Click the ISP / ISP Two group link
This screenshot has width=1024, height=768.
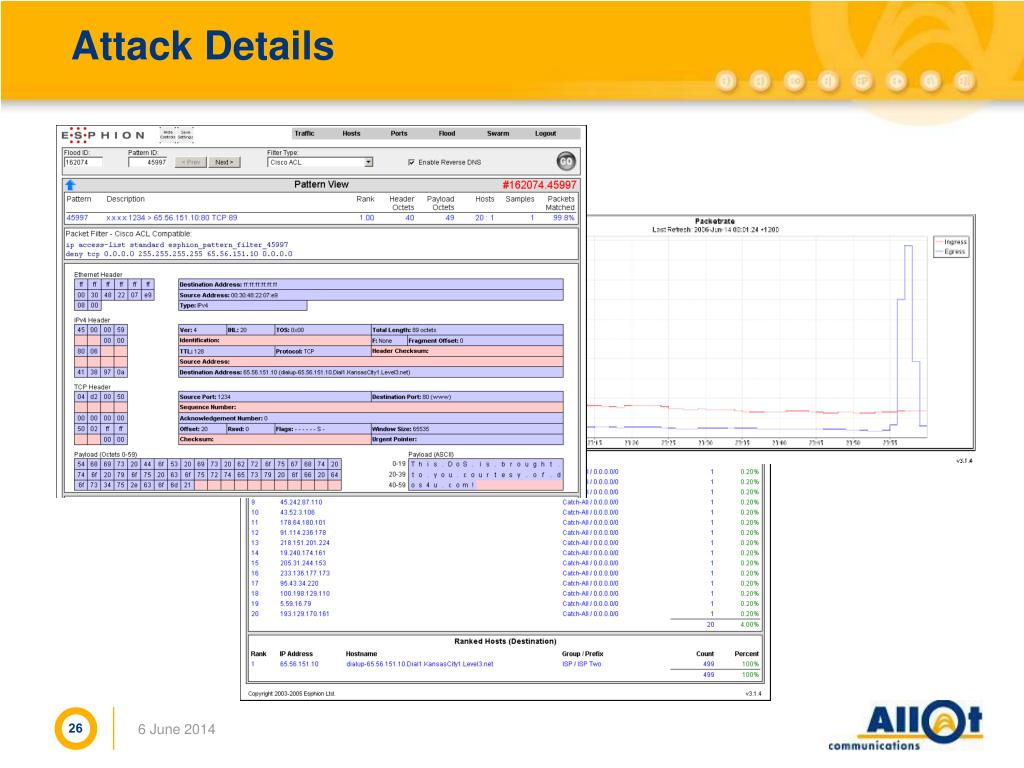click(x=581, y=664)
